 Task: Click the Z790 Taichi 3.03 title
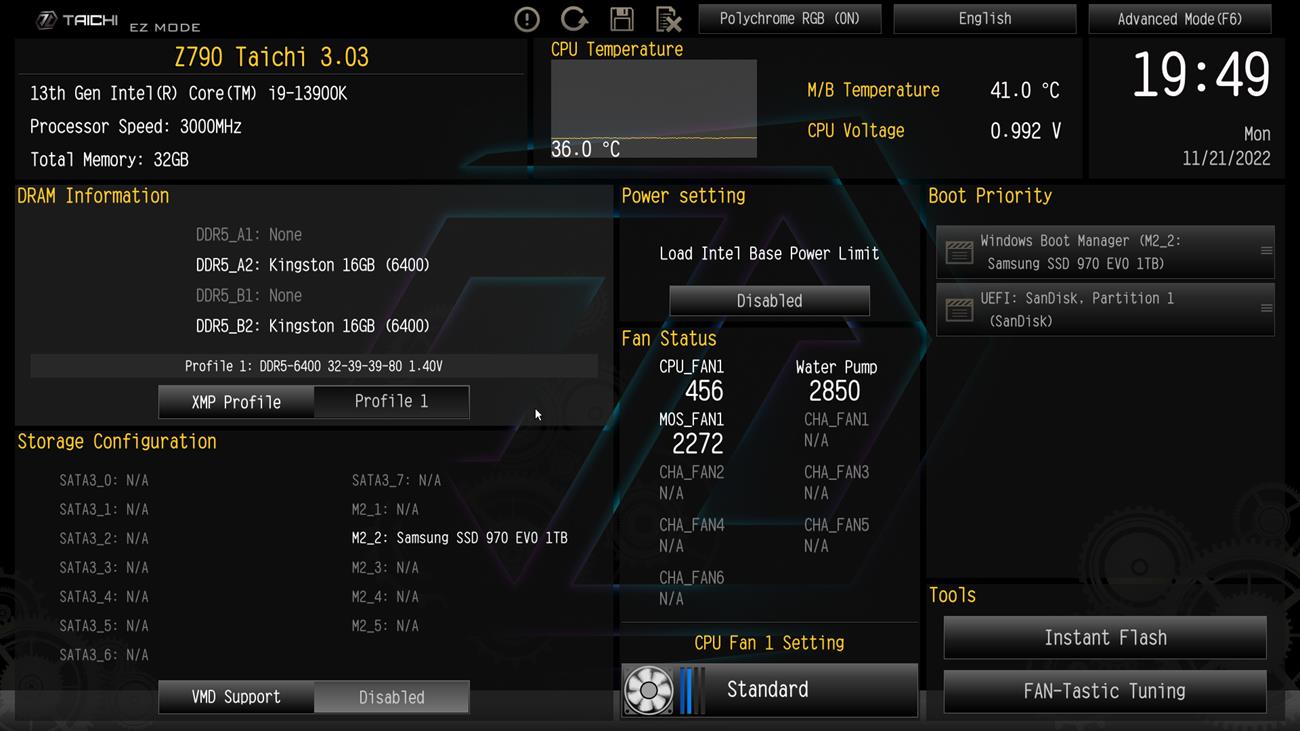point(271,57)
